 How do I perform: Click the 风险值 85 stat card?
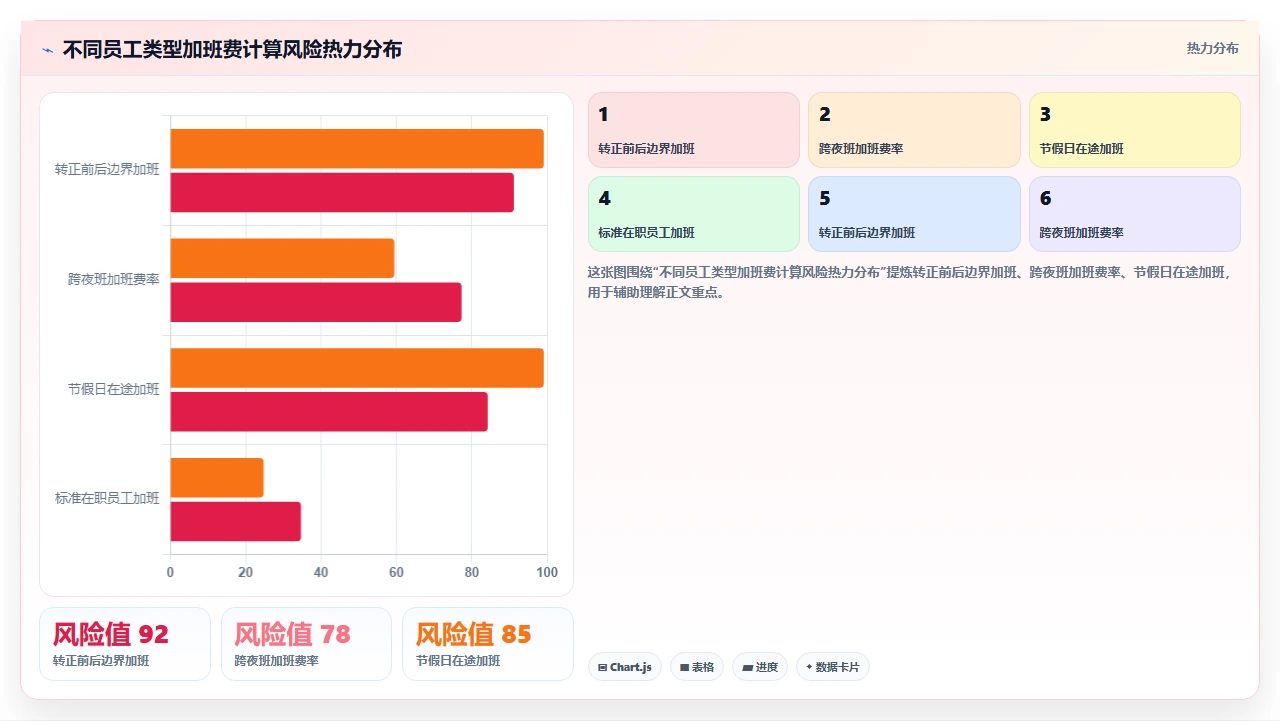point(488,644)
